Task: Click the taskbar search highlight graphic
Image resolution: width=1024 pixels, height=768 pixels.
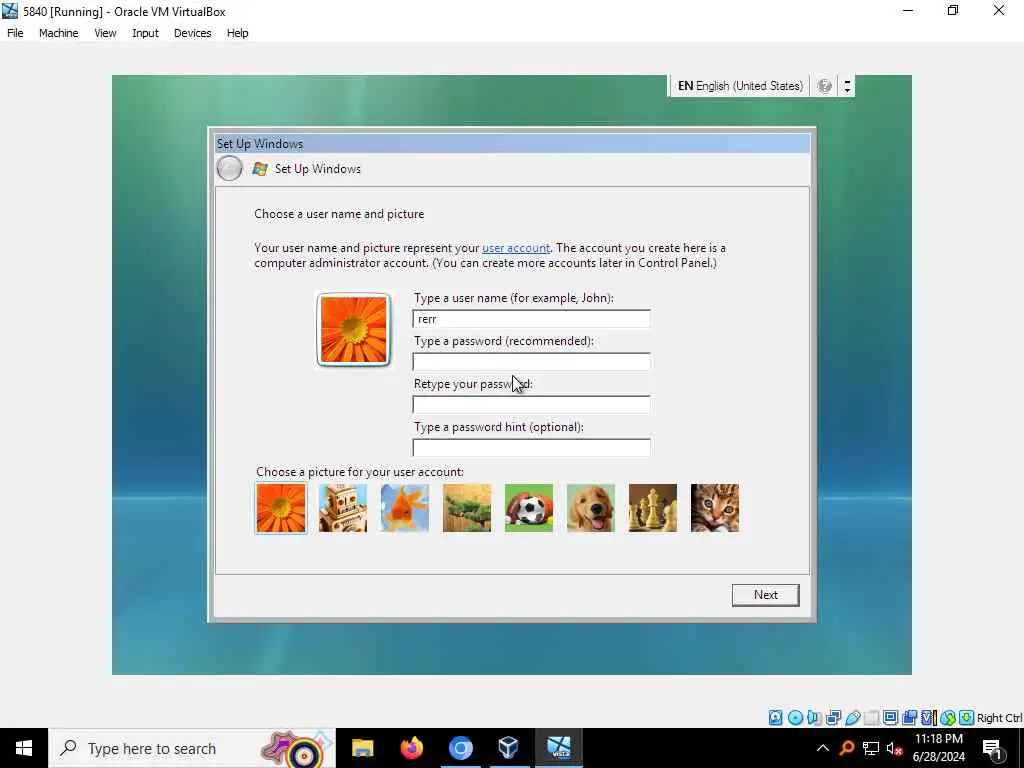Action: coord(296,748)
